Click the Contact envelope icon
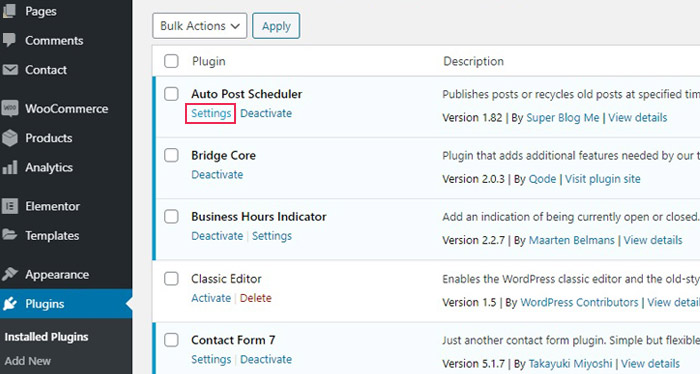The height and width of the screenshot is (374, 700). 9,70
